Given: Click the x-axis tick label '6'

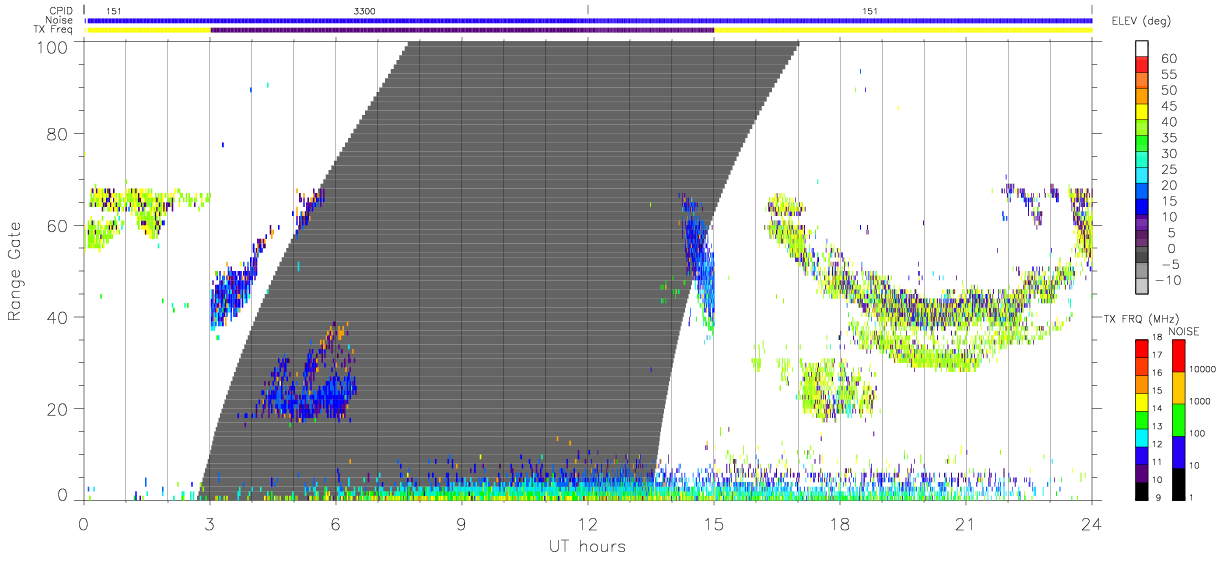Looking at the screenshot, I should pyautogui.click(x=335, y=524).
